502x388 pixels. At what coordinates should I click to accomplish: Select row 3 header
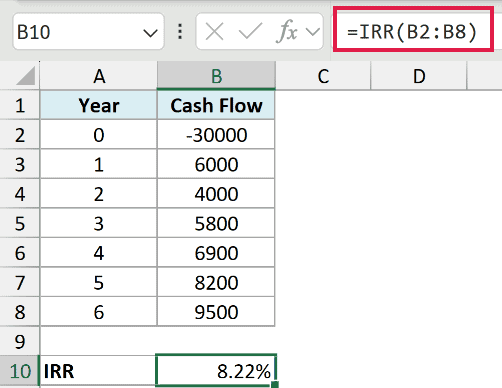(20, 164)
